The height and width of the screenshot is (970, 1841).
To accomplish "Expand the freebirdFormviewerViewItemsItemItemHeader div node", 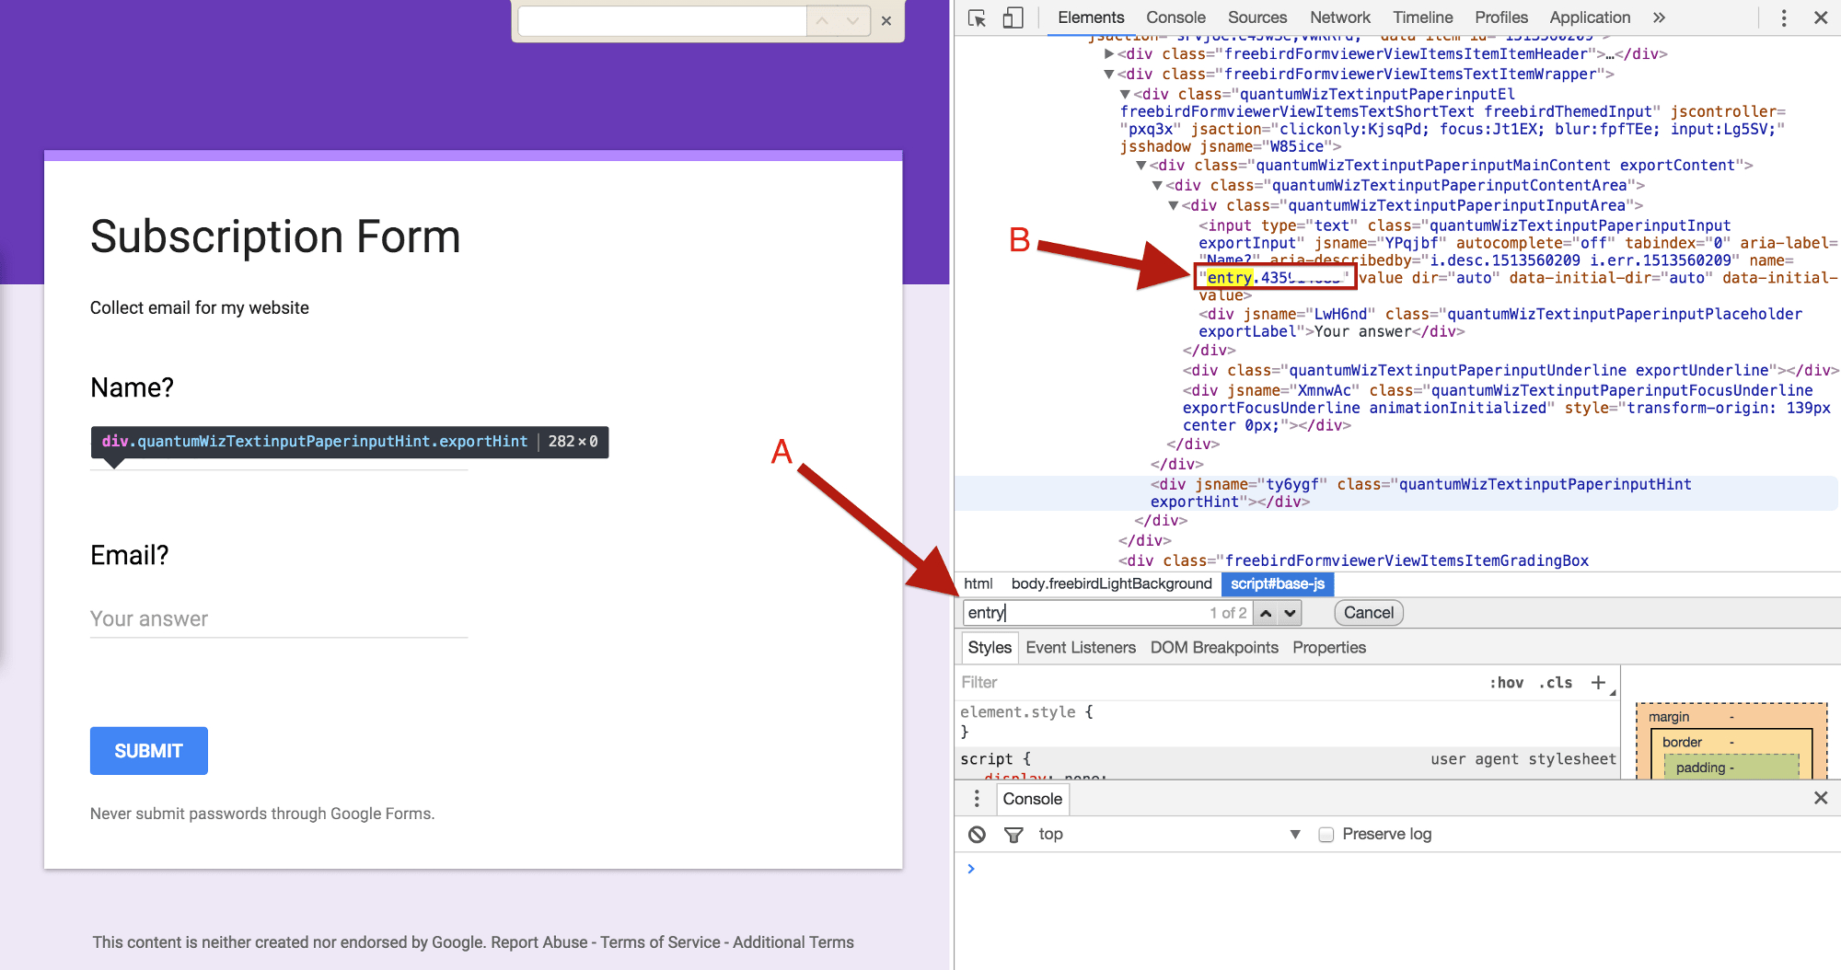I will [x=1108, y=54].
